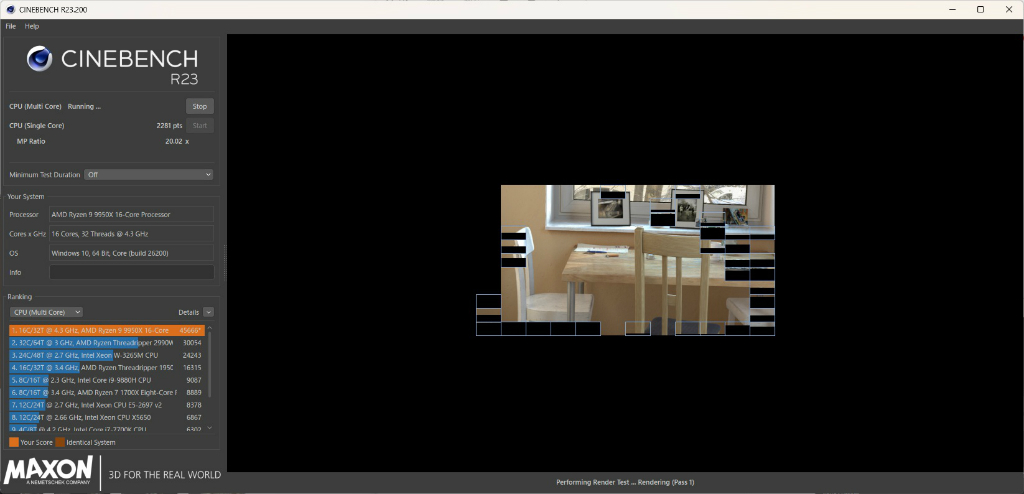Screen dimensions: 1024x494
Task: Click the 45666 multi core score
Action: (x=191, y=331)
